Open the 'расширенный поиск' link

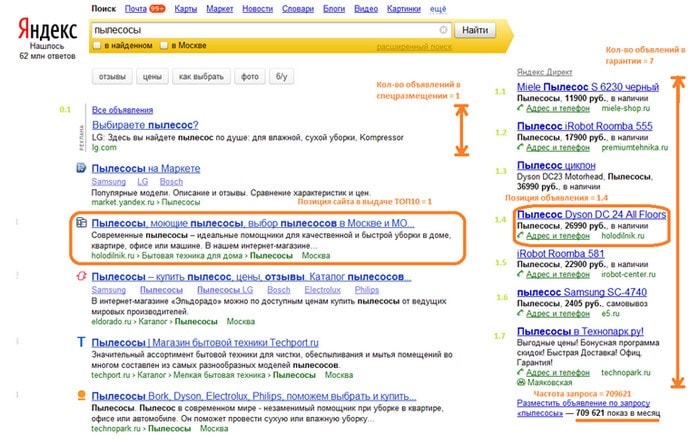[x=414, y=46]
